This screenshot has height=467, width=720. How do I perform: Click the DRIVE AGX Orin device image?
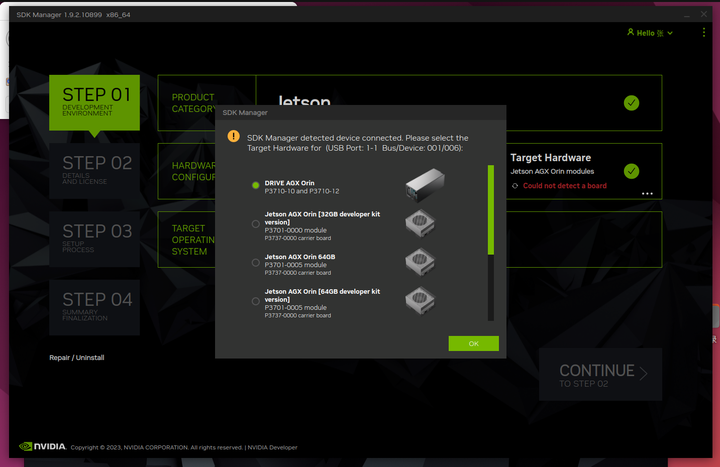coord(425,185)
